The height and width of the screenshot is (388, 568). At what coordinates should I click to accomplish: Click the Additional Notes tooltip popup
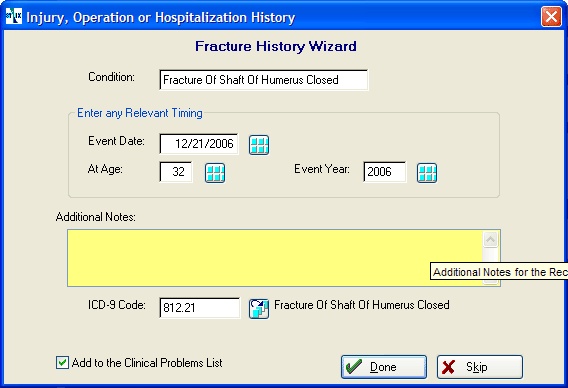[499, 272]
